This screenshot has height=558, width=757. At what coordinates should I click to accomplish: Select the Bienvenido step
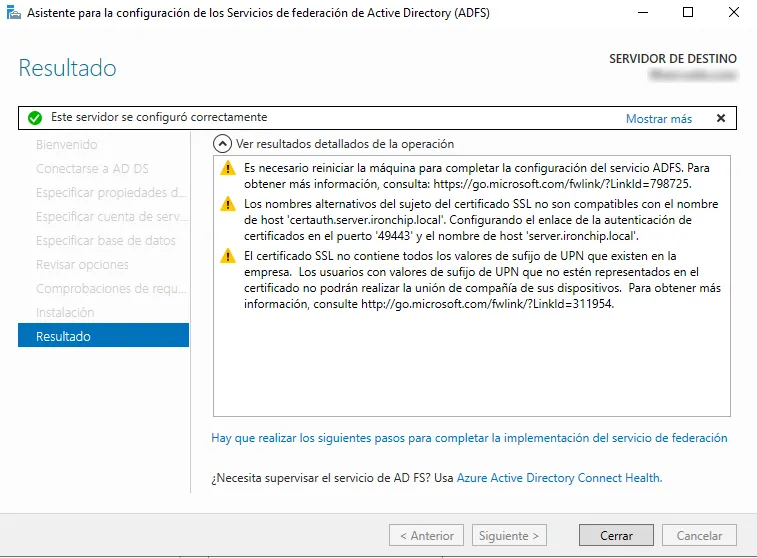tap(67, 144)
